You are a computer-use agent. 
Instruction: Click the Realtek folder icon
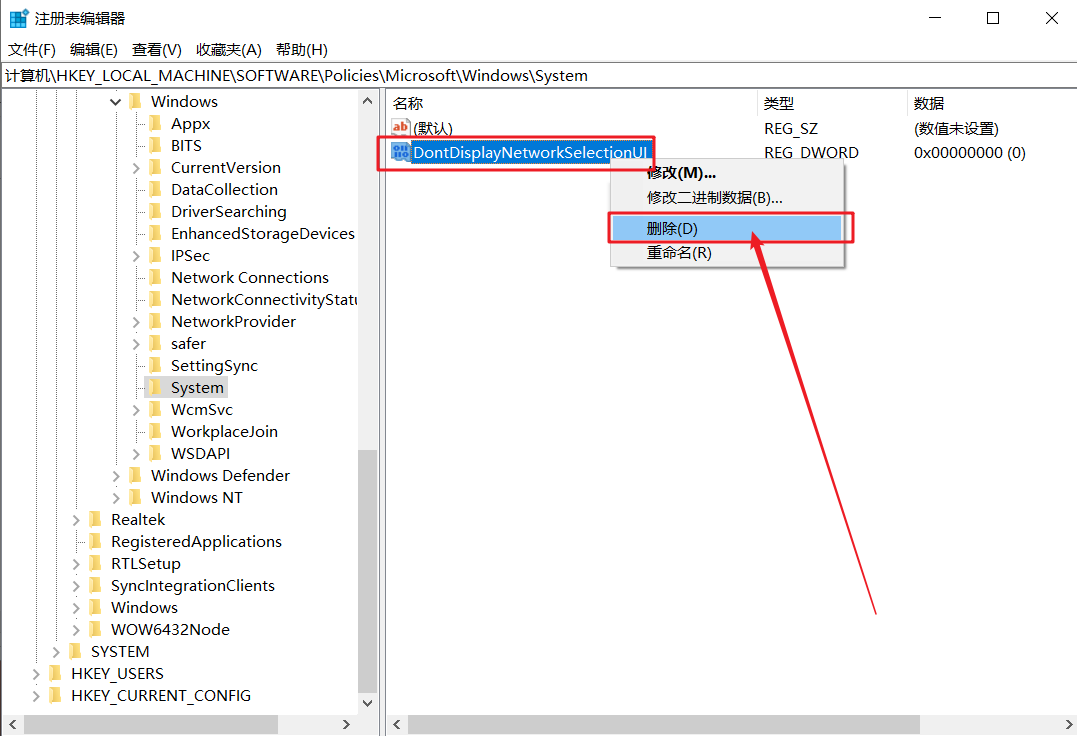tap(95, 520)
